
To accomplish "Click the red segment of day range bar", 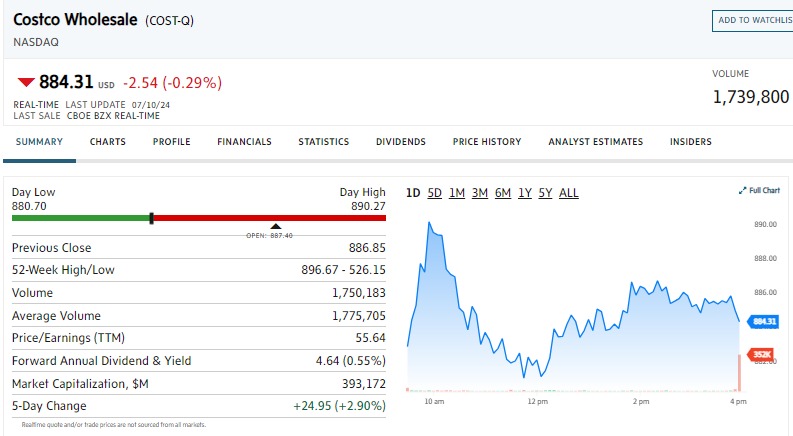I will (270, 218).
